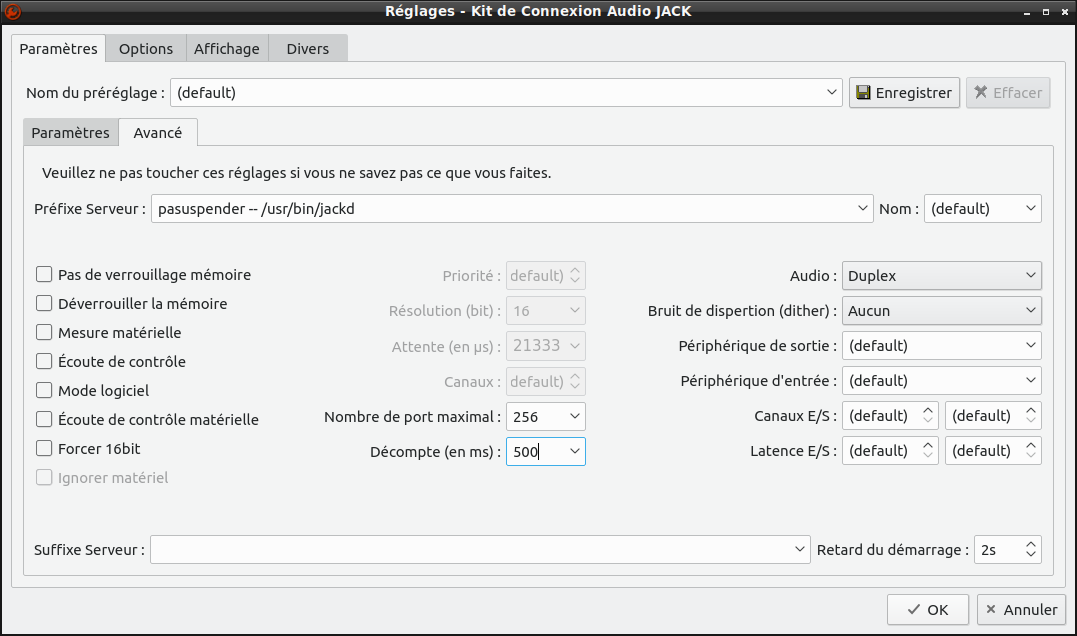Expand the Préfixe Serveur combo box
This screenshot has width=1077, height=636.
pos(863,209)
